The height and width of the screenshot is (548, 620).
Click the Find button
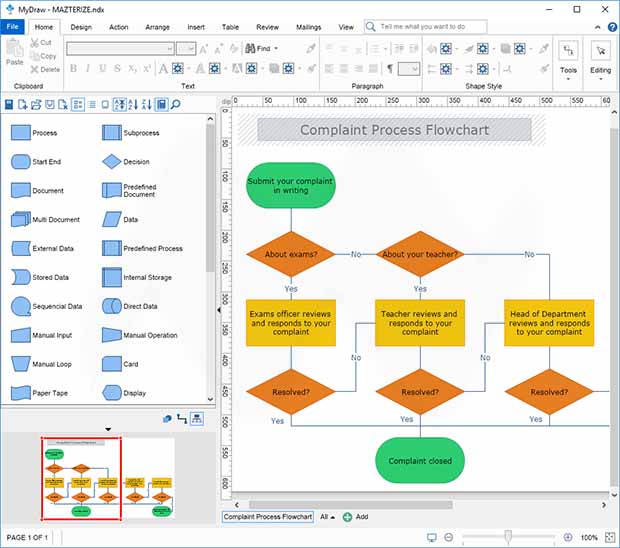(x=258, y=49)
